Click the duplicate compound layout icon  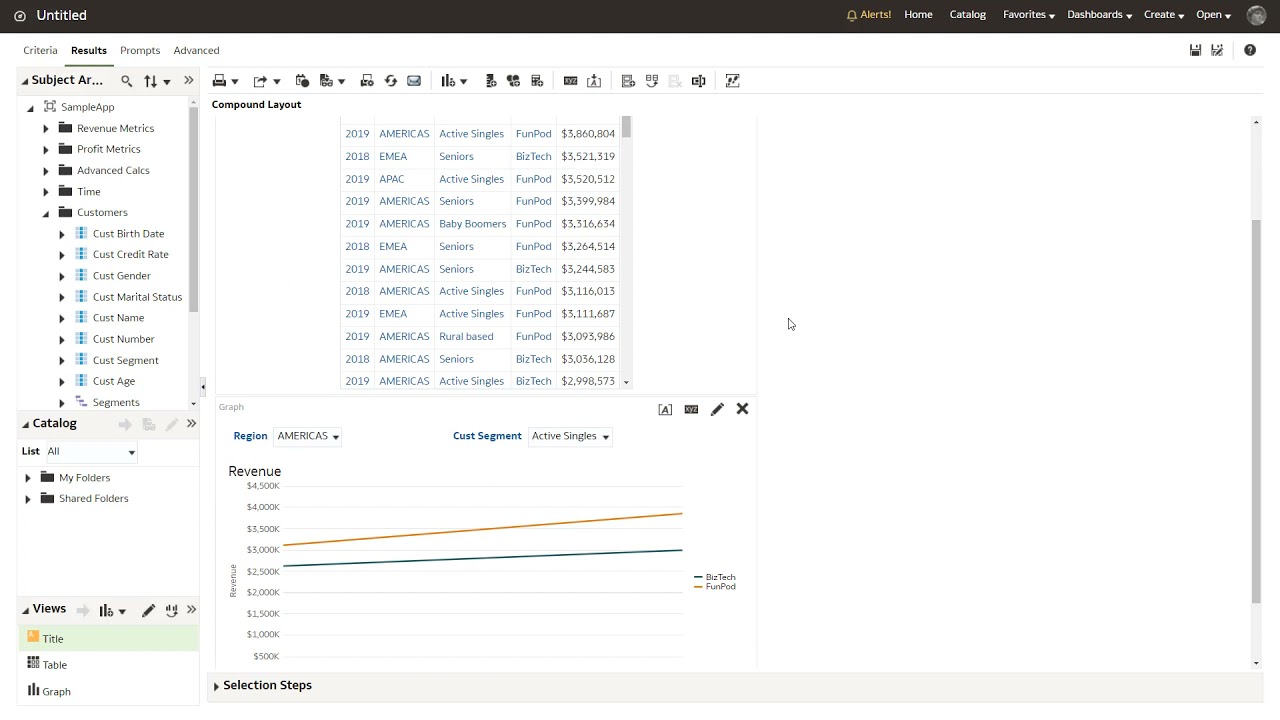point(652,81)
